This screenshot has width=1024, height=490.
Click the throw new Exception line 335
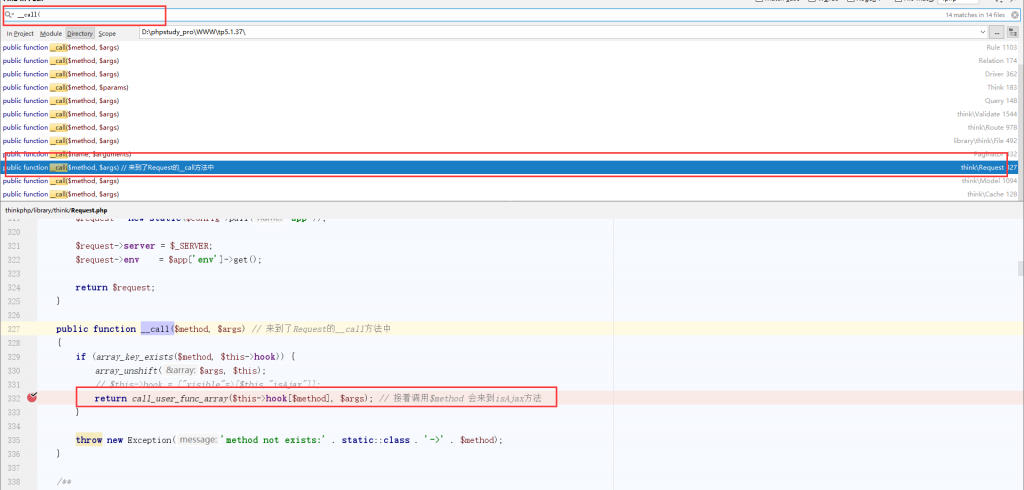tap(289, 440)
